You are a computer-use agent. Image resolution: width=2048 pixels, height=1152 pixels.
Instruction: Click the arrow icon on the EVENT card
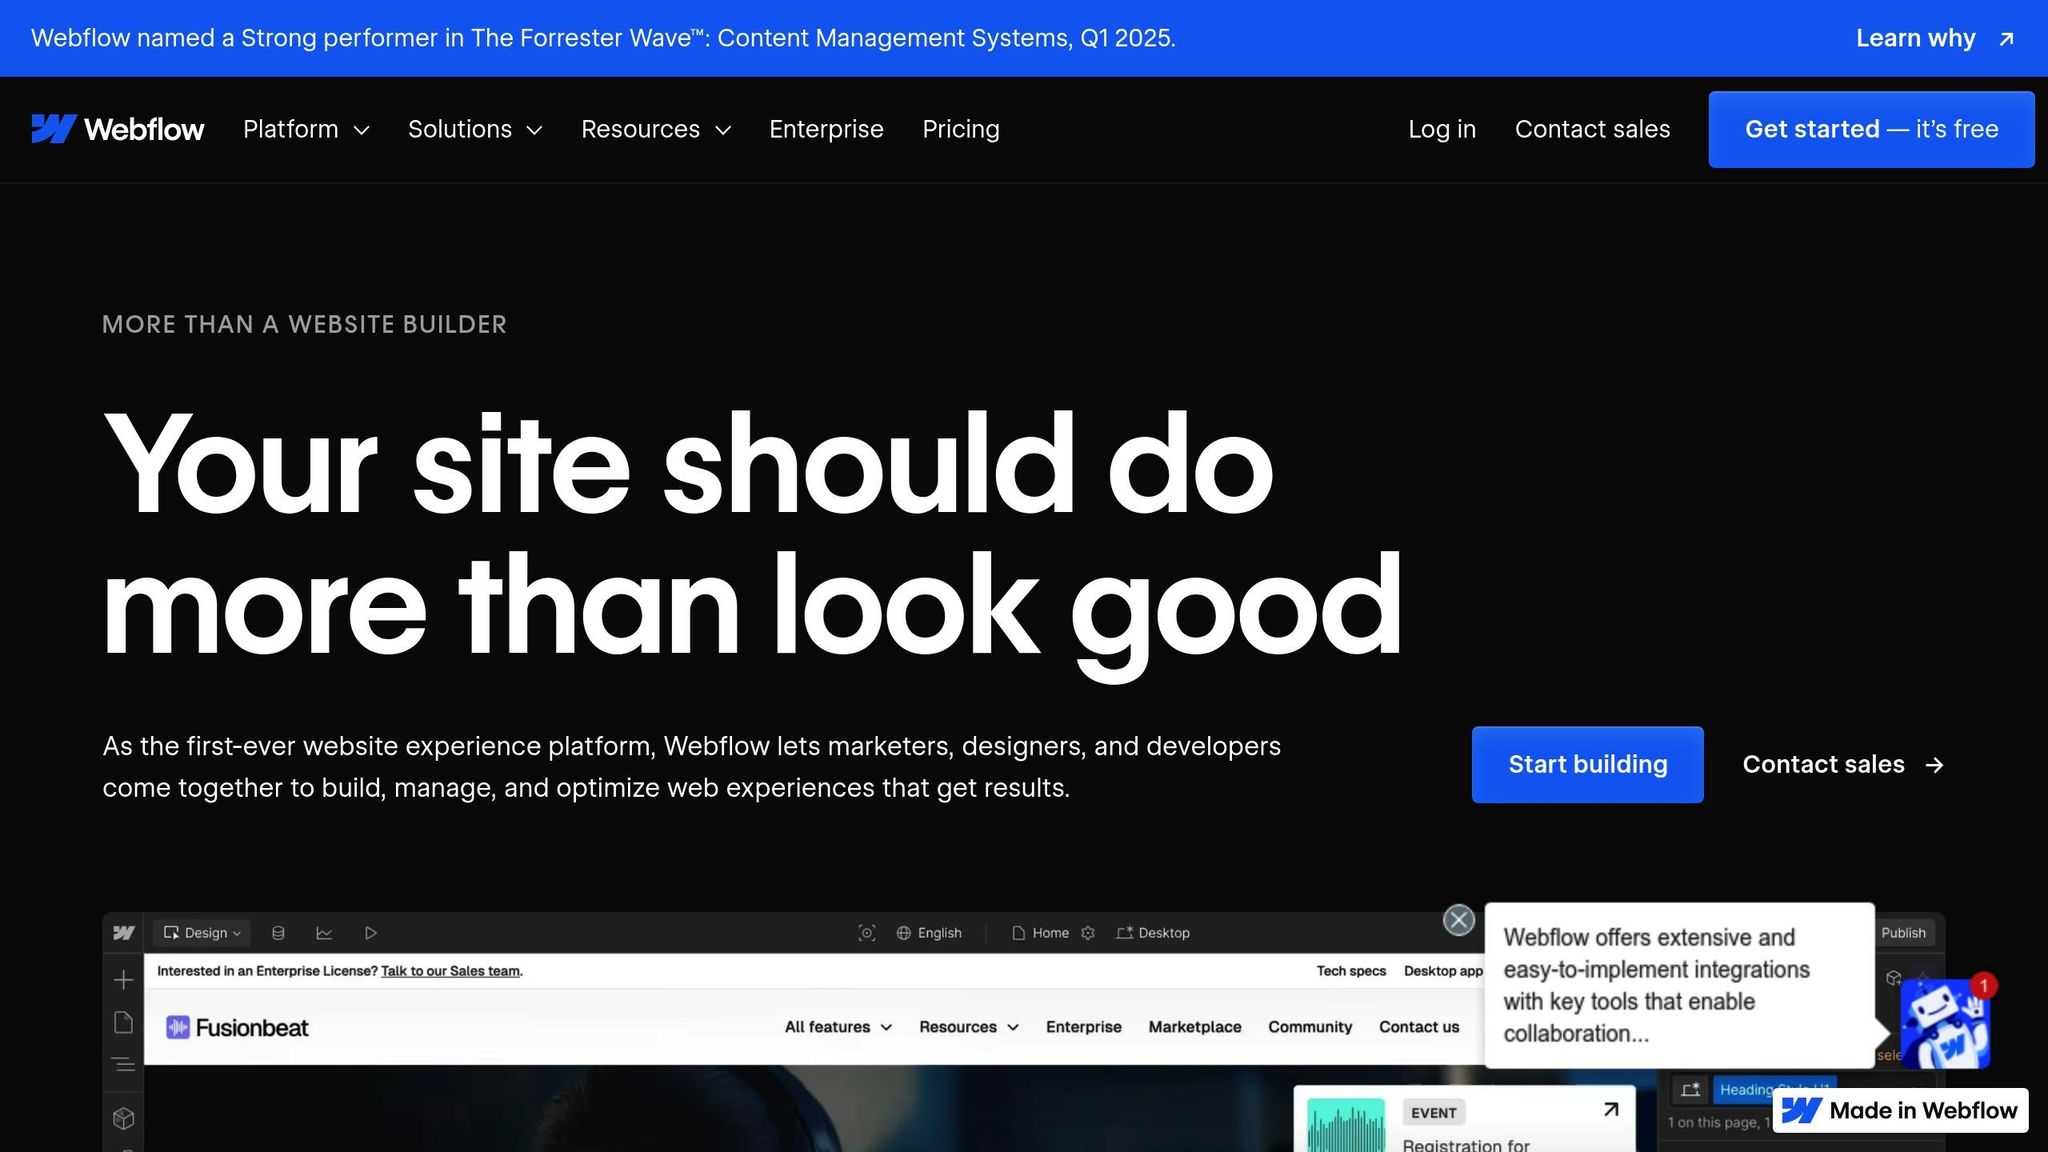tap(1611, 1109)
